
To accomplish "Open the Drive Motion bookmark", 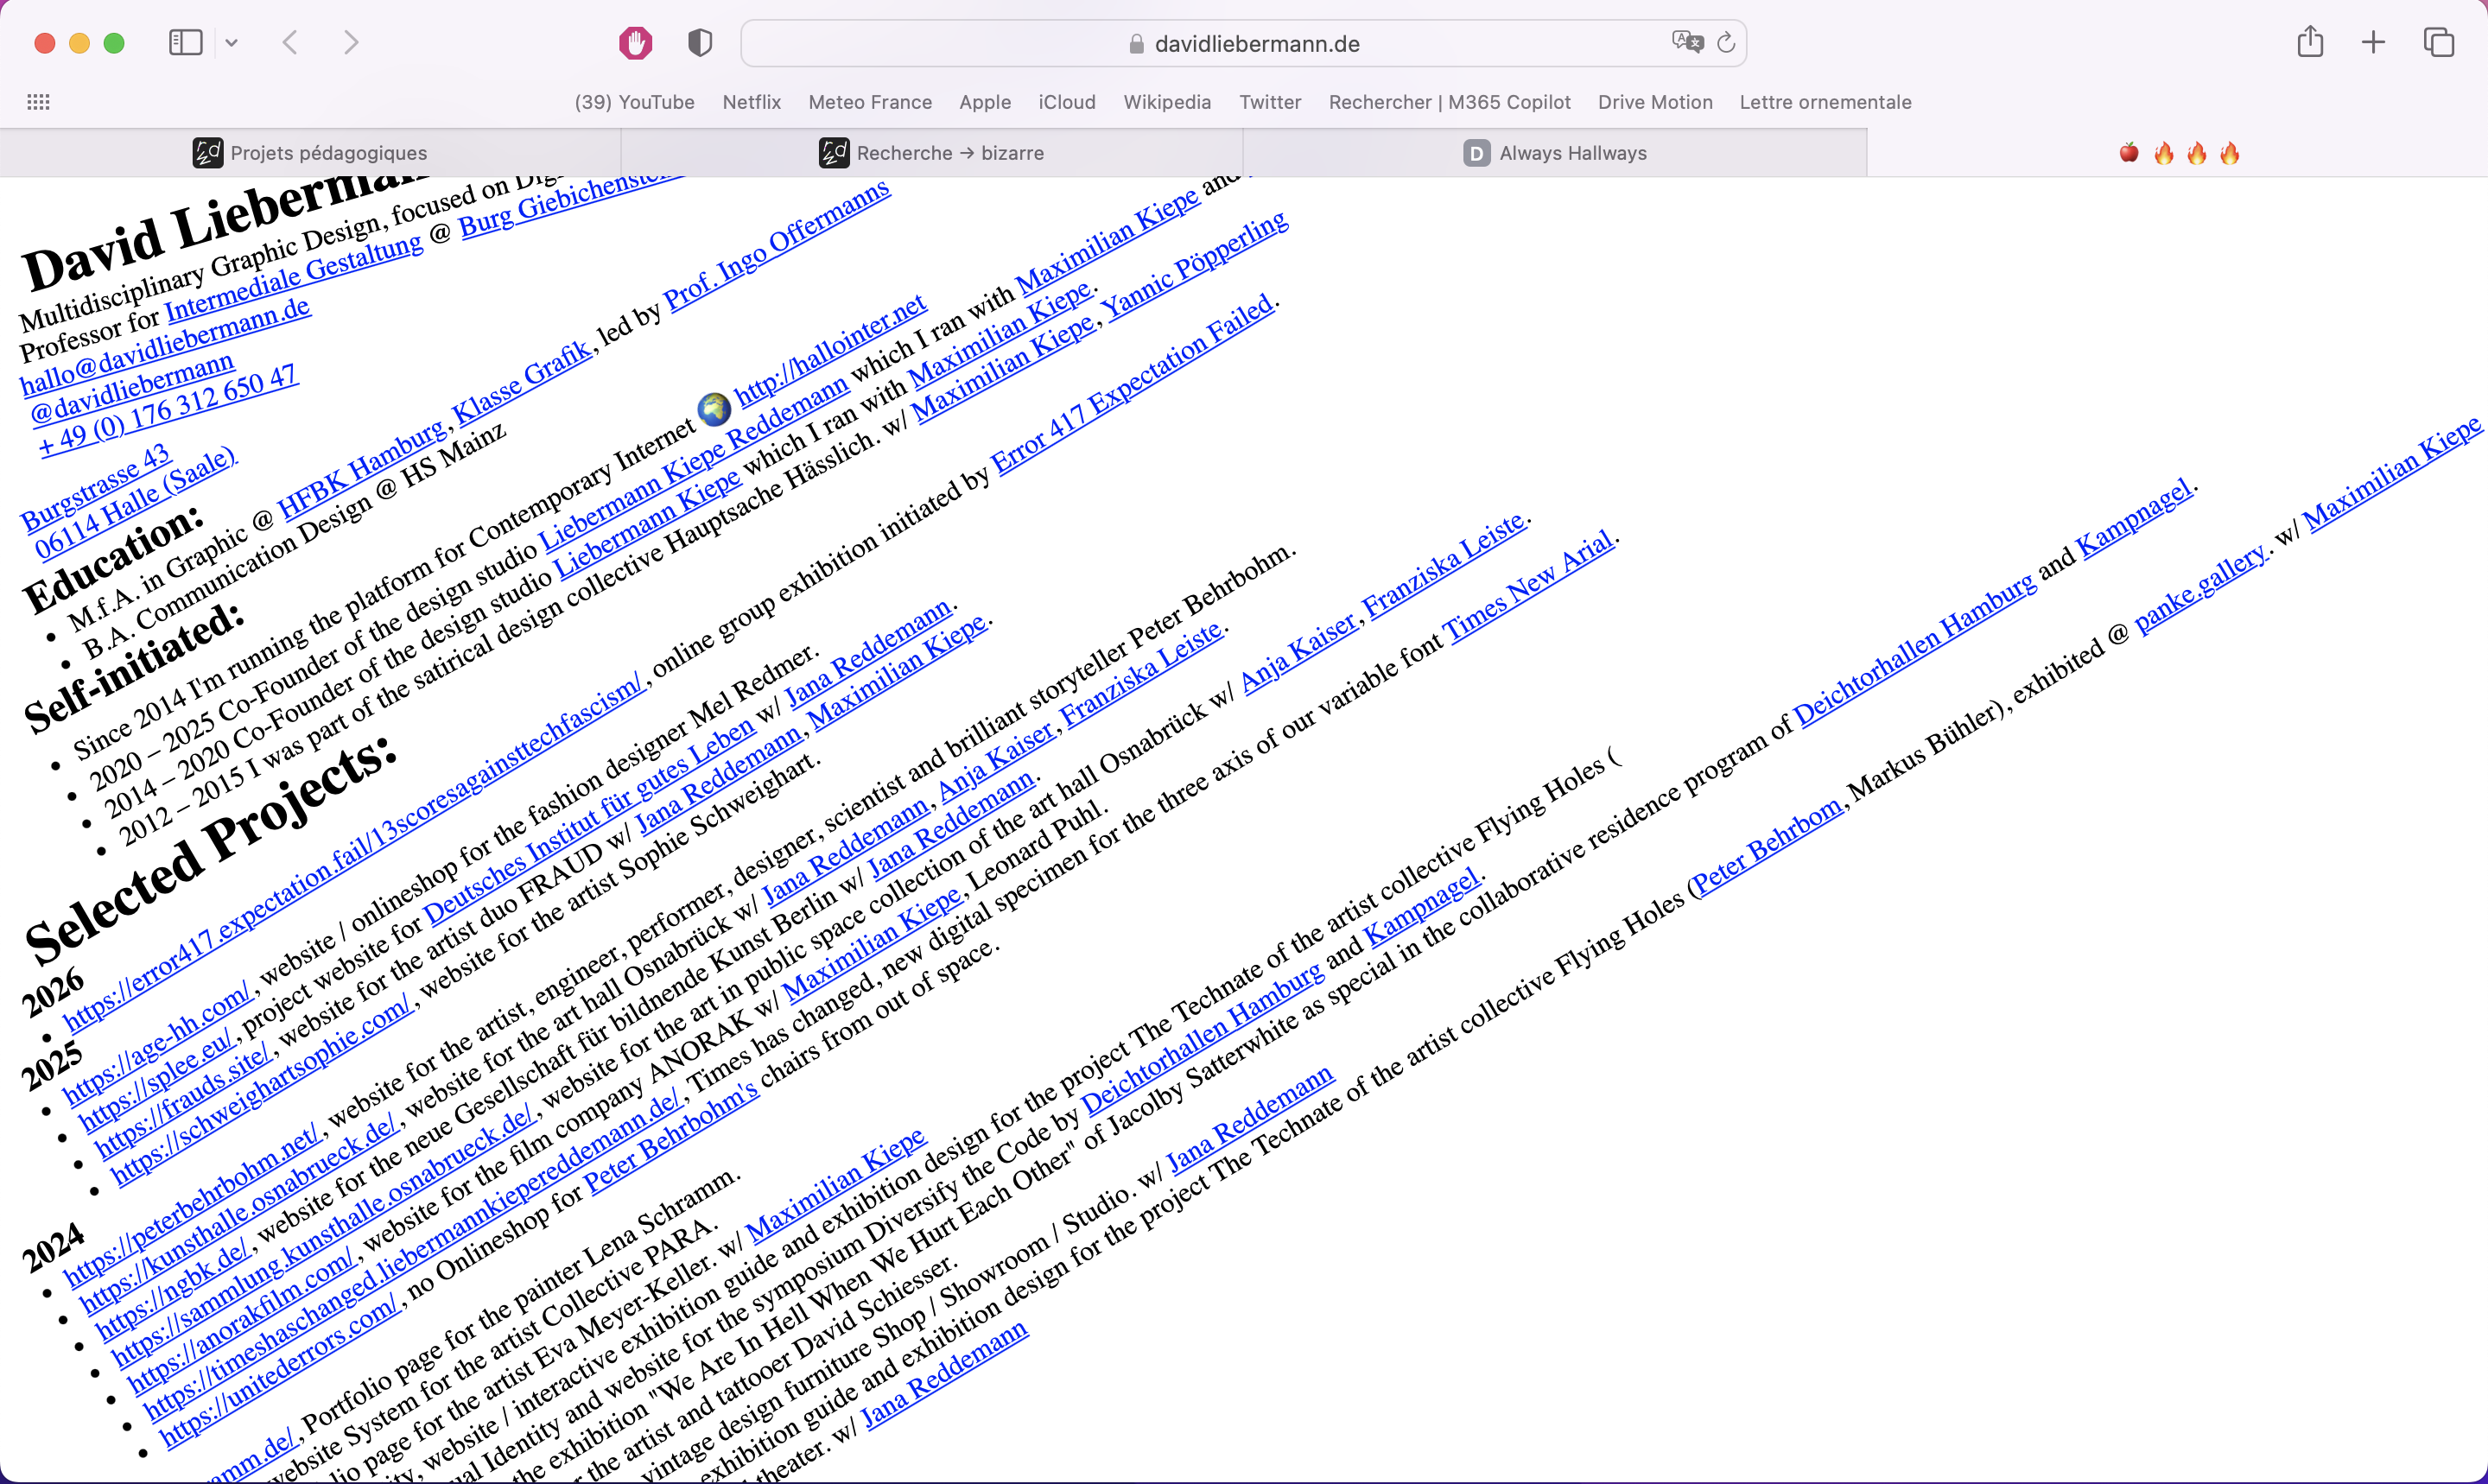I will [x=1655, y=102].
